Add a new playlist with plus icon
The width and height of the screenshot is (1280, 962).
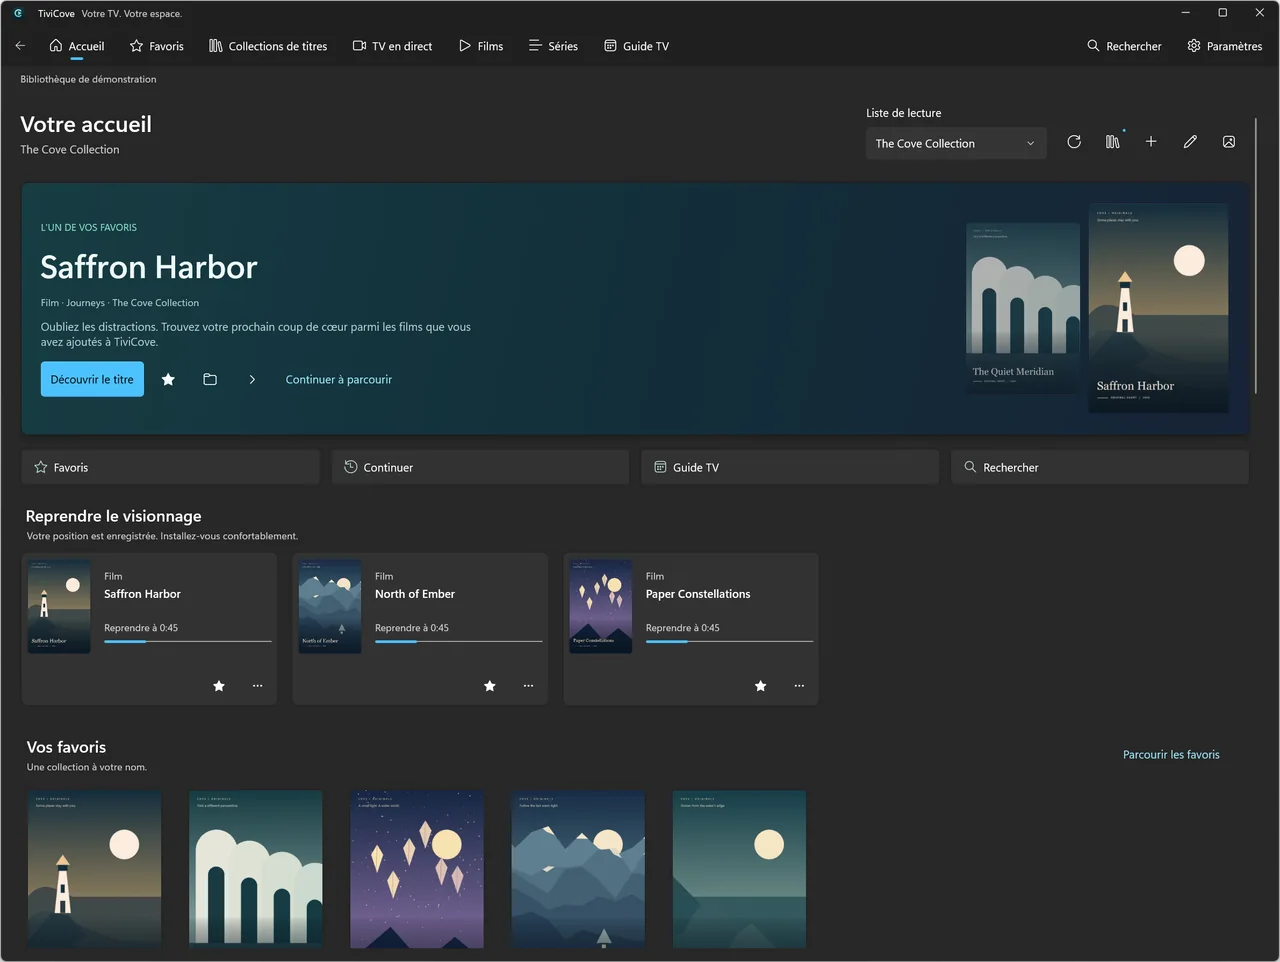pyautogui.click(x=1151, y=142)
